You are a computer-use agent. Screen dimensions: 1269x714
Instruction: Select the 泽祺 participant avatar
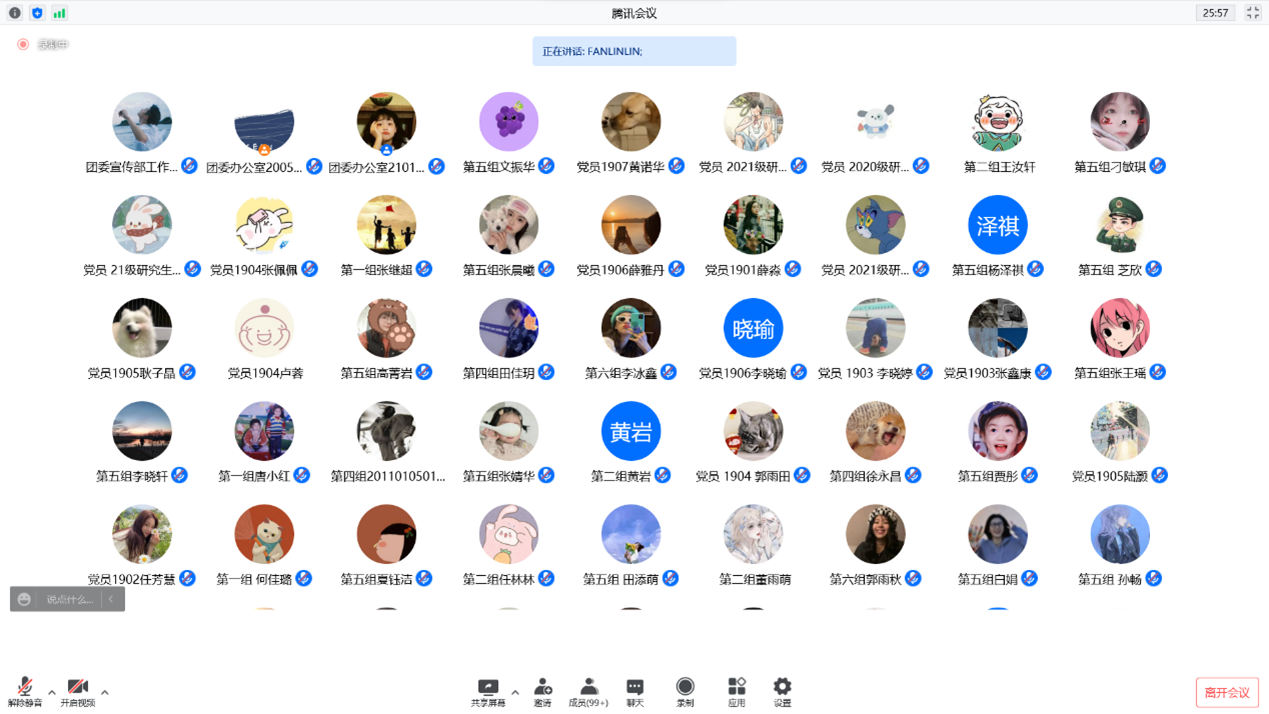997,225
